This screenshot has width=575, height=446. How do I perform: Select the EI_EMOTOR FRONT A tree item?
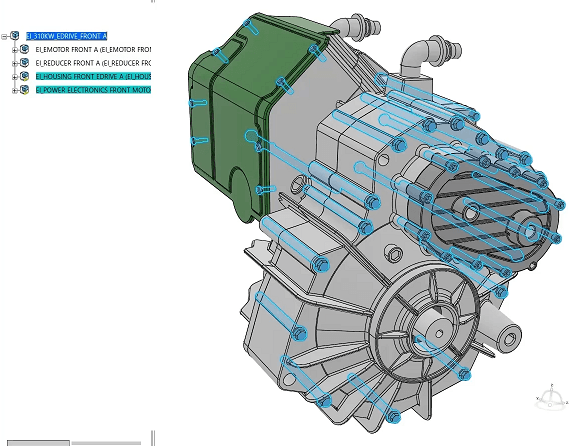tap(93, 50)
